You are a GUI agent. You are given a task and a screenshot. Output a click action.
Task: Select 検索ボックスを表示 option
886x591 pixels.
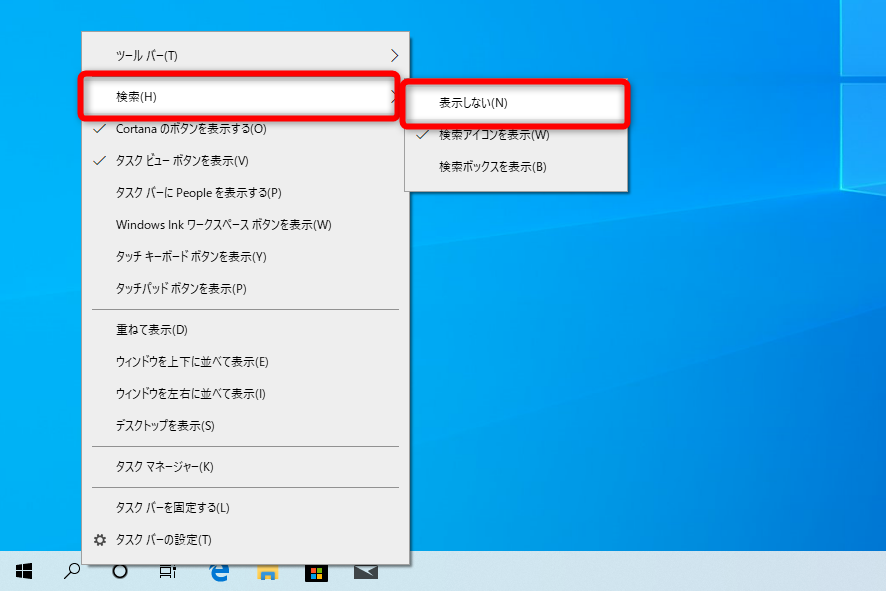click(x=492, y=167)
